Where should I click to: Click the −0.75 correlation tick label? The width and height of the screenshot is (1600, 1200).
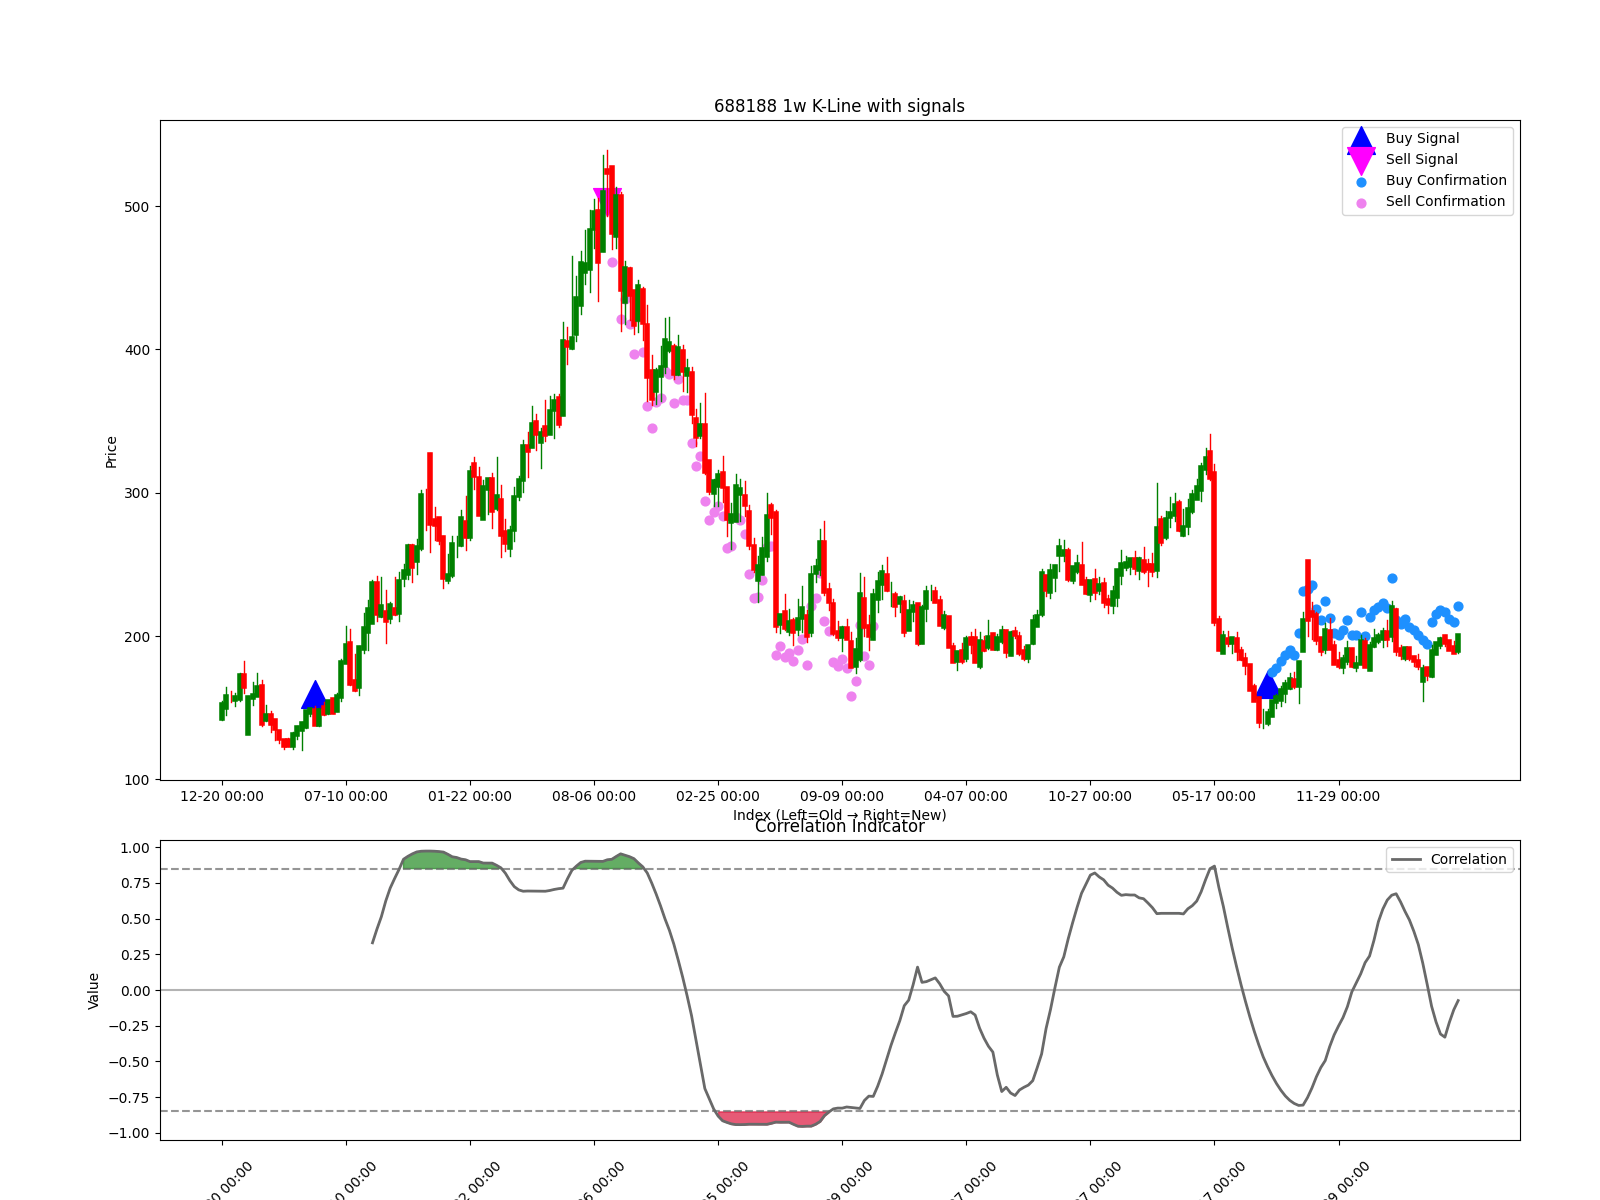129,1098
